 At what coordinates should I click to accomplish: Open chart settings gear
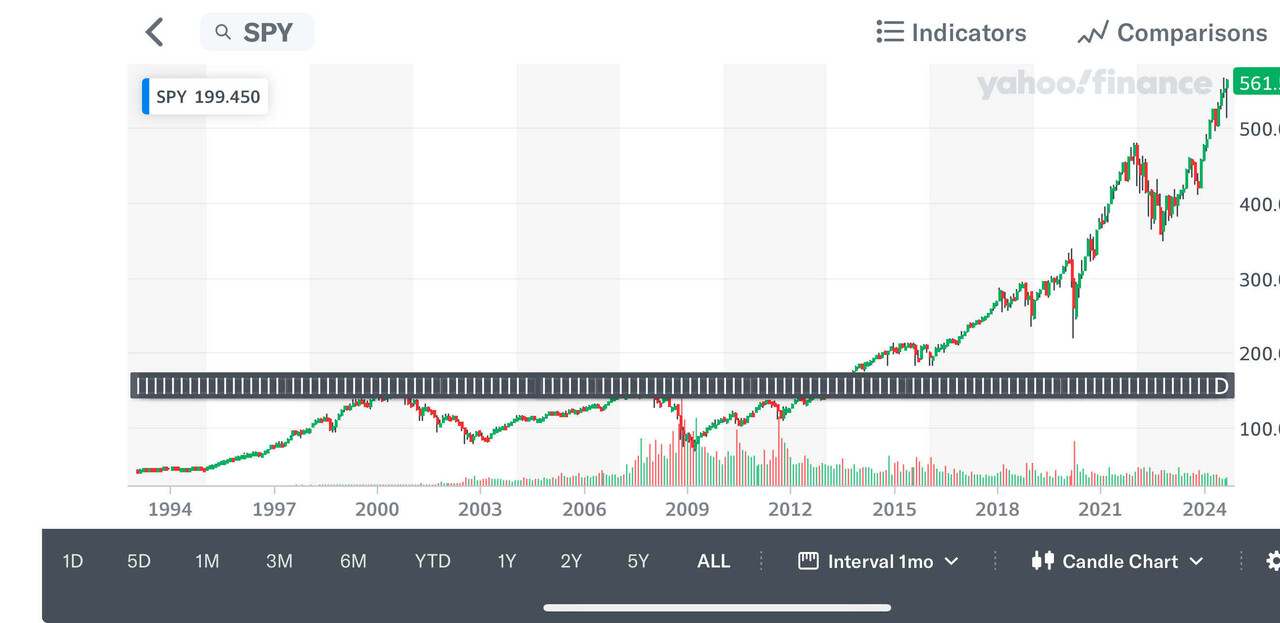point(1272,561)
